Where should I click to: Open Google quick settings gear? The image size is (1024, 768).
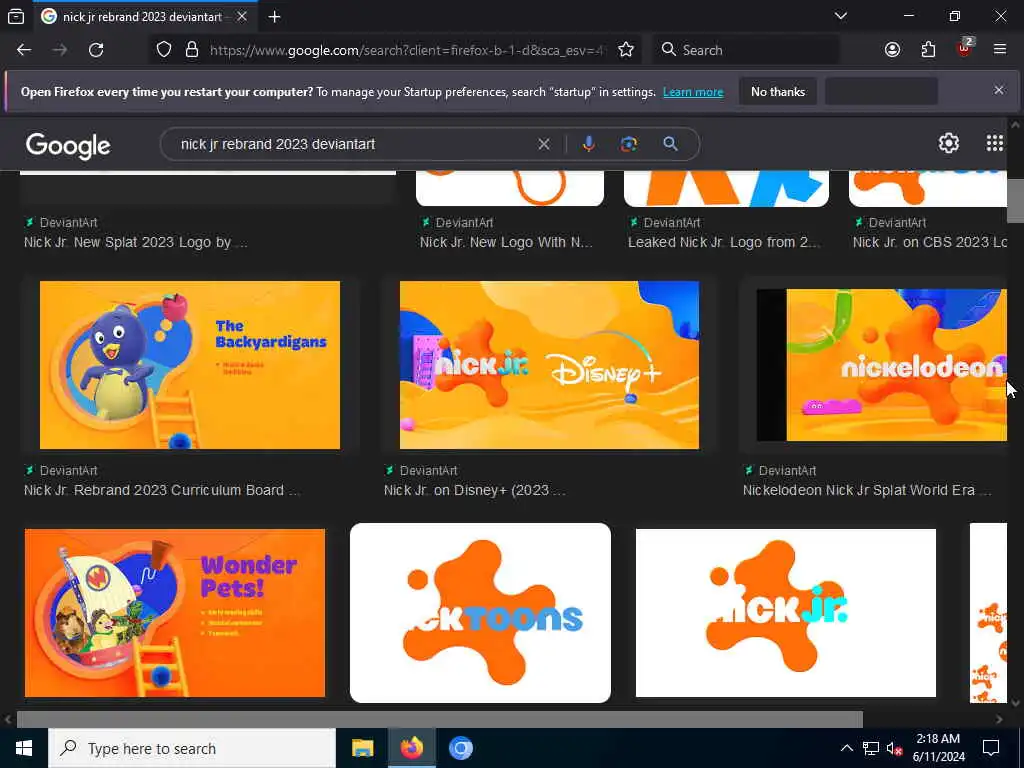pos(948,143)
